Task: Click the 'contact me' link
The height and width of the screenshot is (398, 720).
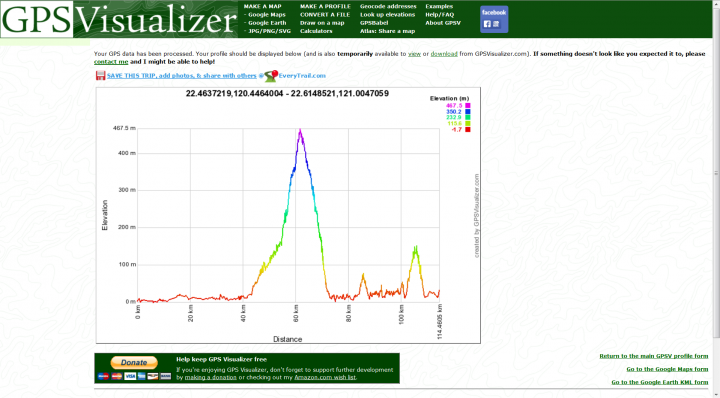Action: 111,62
